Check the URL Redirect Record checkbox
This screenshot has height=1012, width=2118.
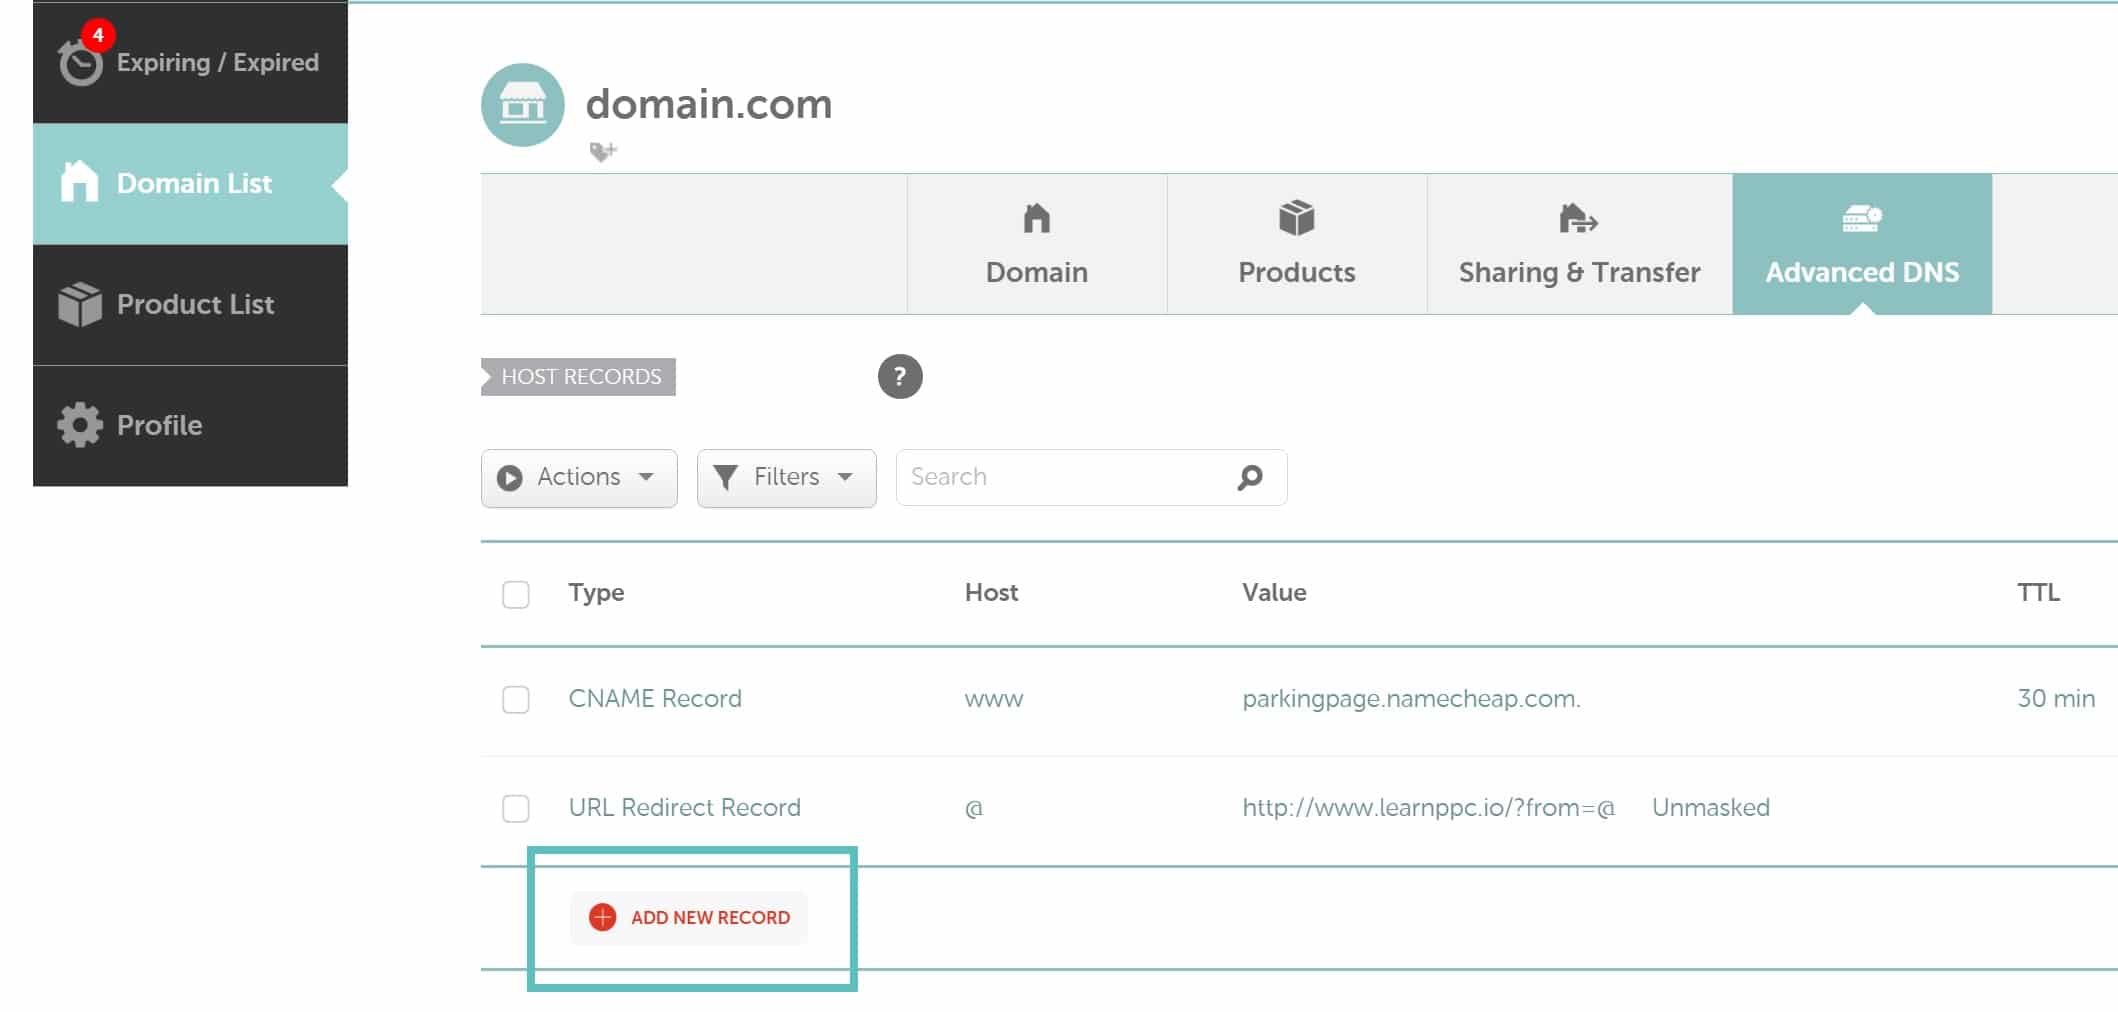point(515,810)
